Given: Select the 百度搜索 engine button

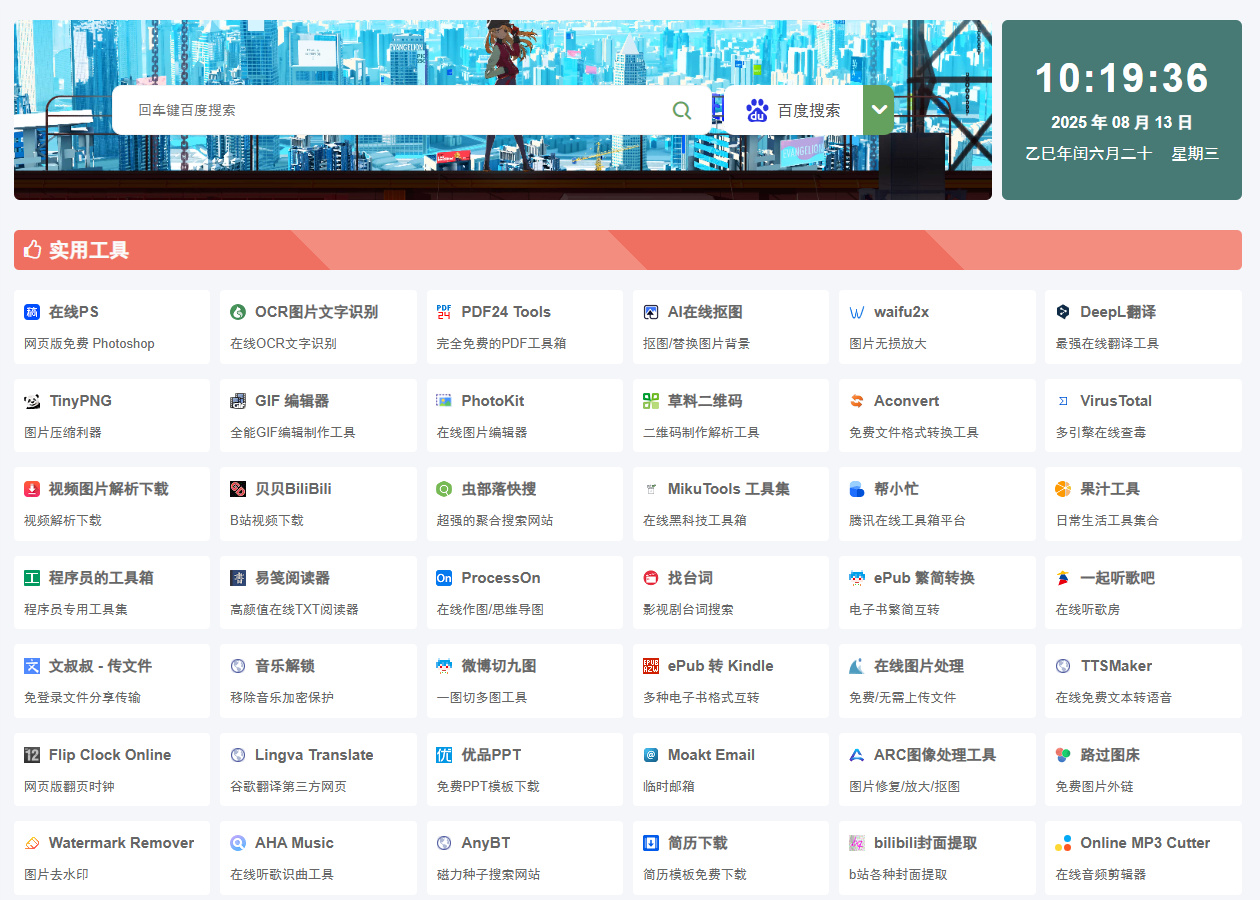Looking at the screenshot, I should coord(794,110).
